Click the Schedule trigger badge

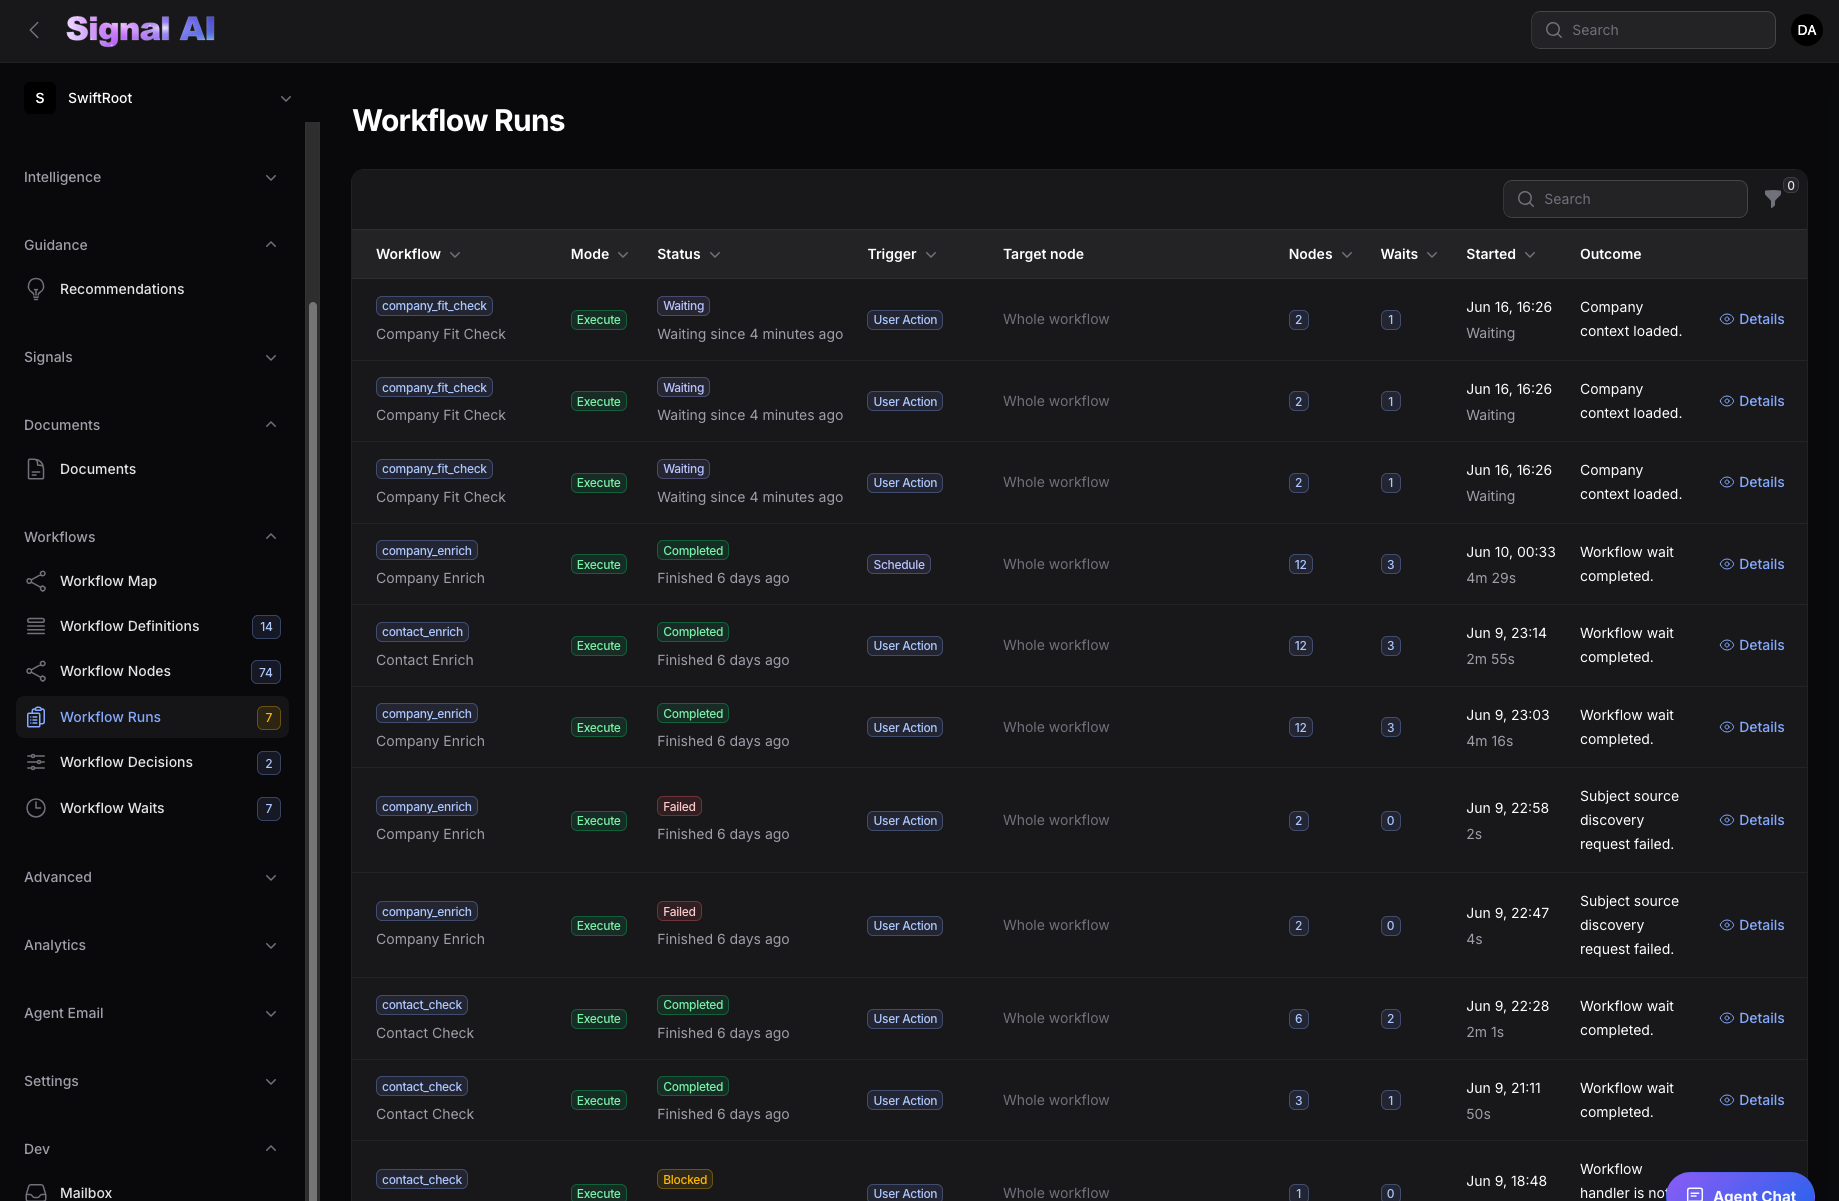click(899, 565)
